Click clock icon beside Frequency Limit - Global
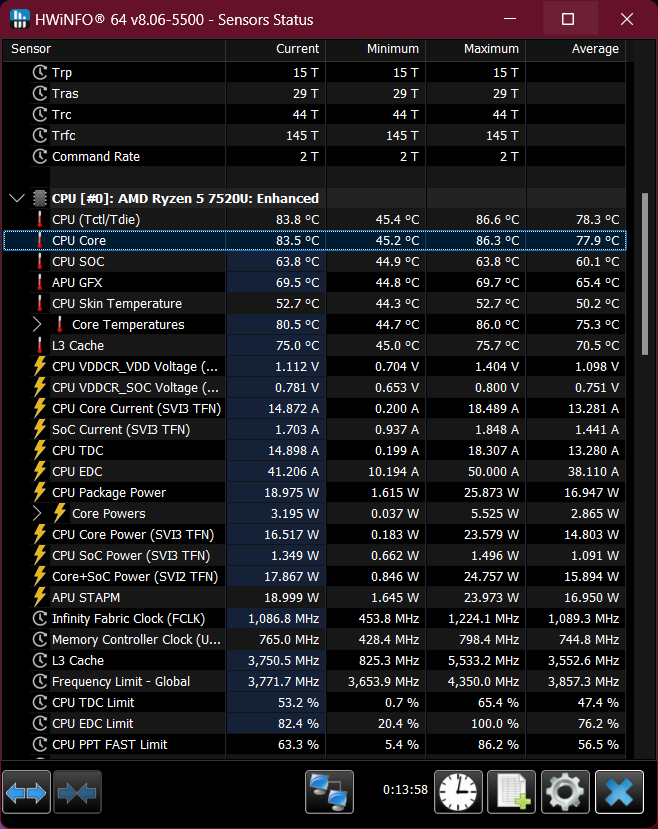Image resolution: width=658 pixels, height=829 pixels. 40,681
